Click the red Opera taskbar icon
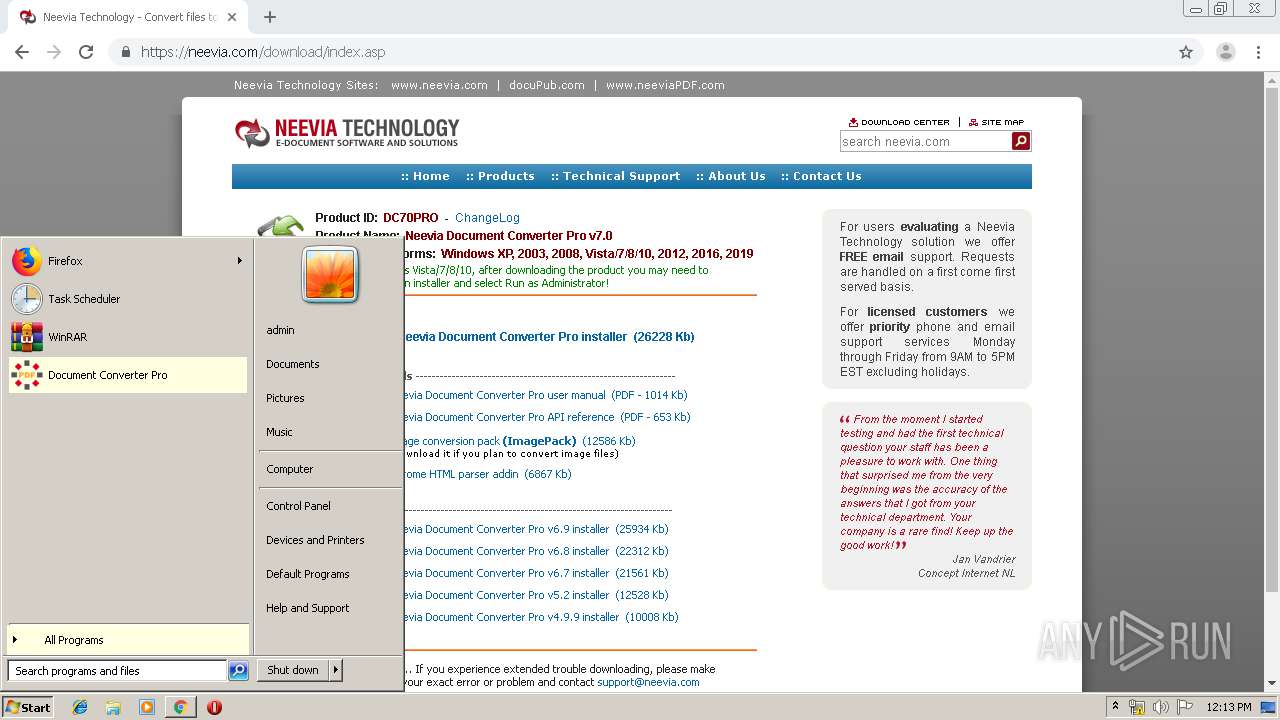 pyautogui.click(x=214, y=707)
